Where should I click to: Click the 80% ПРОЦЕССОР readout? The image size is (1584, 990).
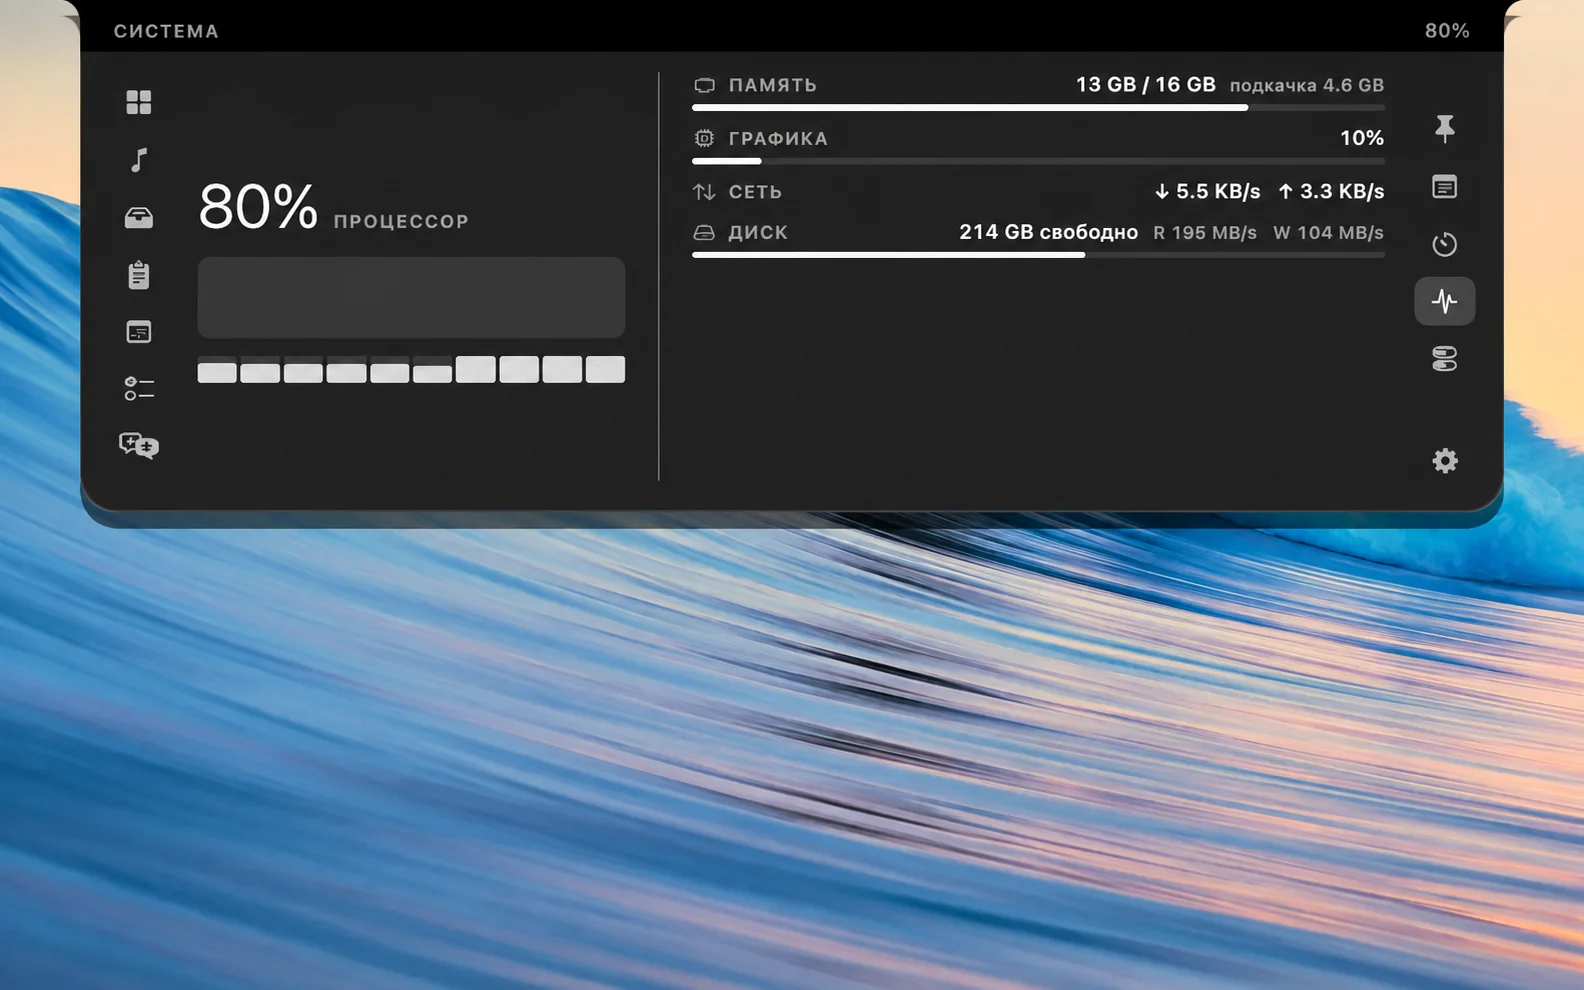(333, 207)
